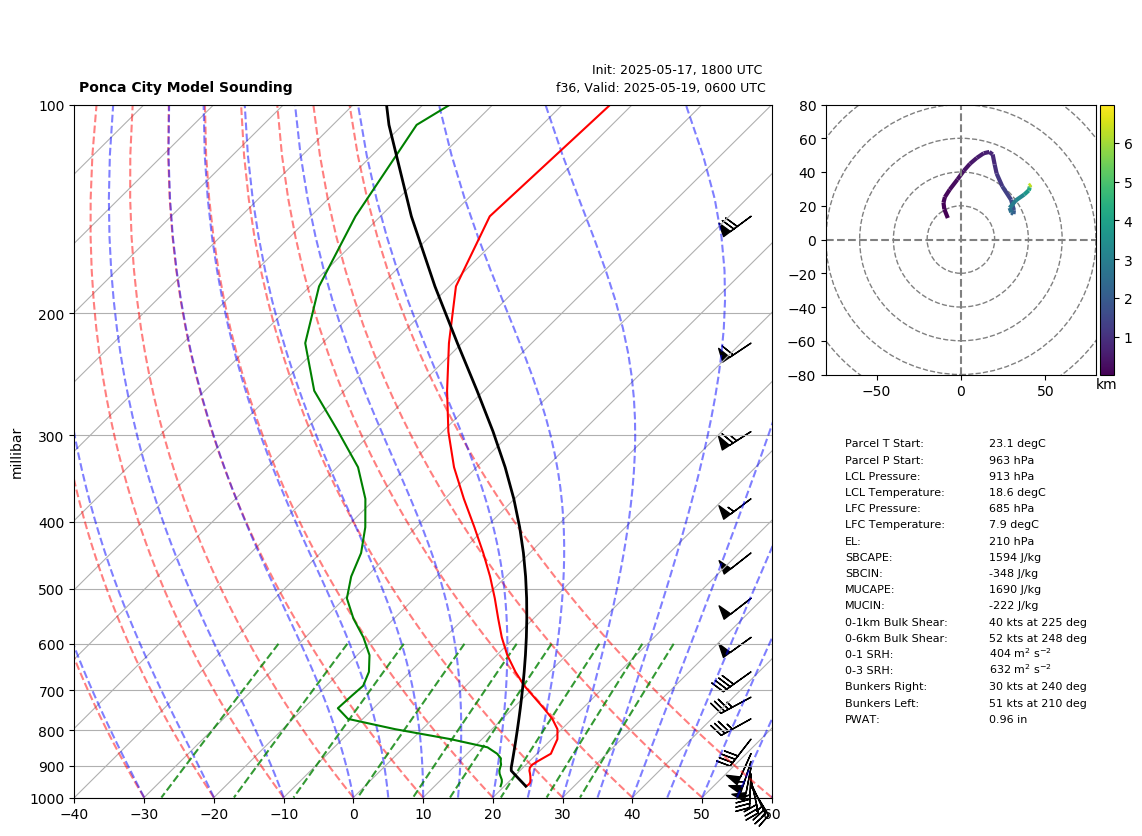Click the millibar y-axis label
The width and height of the screenshot is (1142, 836).
(17, 454)
